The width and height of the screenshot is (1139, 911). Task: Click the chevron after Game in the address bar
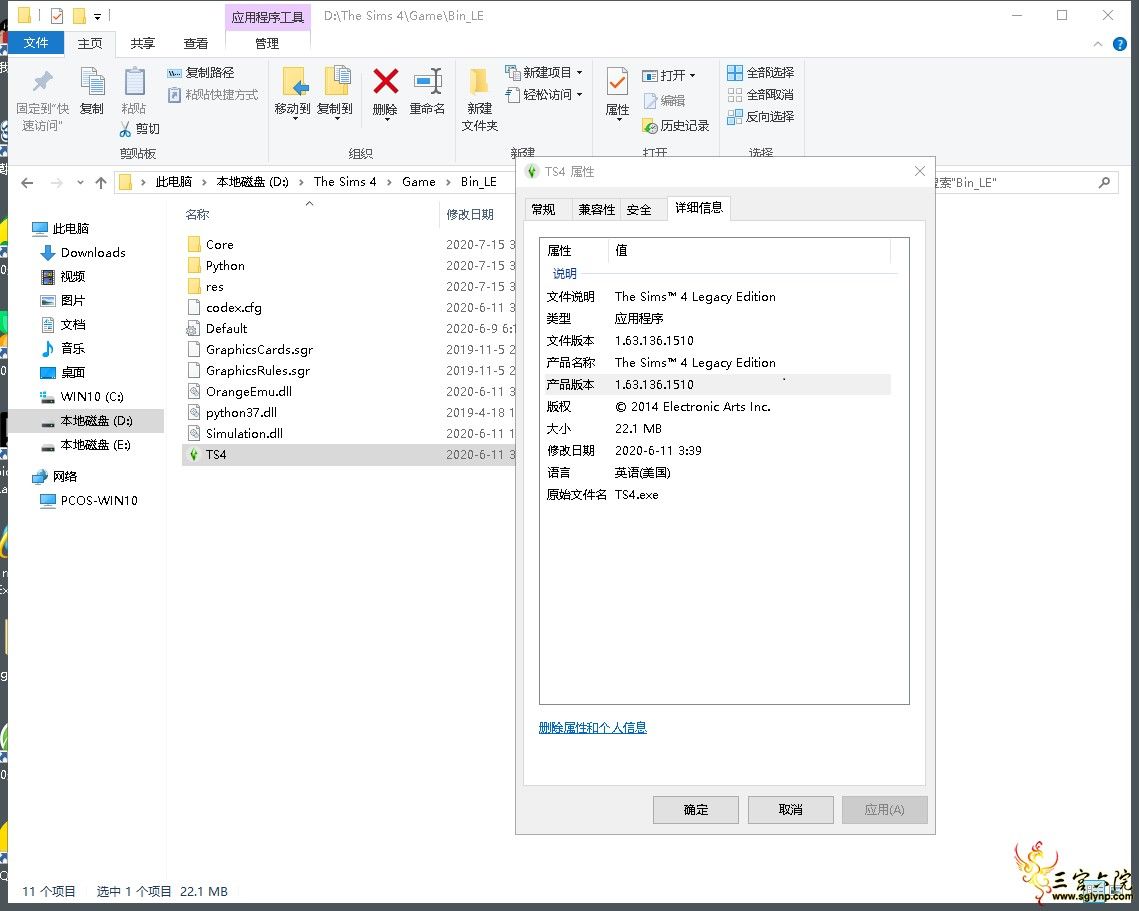[x=448, y=182]
